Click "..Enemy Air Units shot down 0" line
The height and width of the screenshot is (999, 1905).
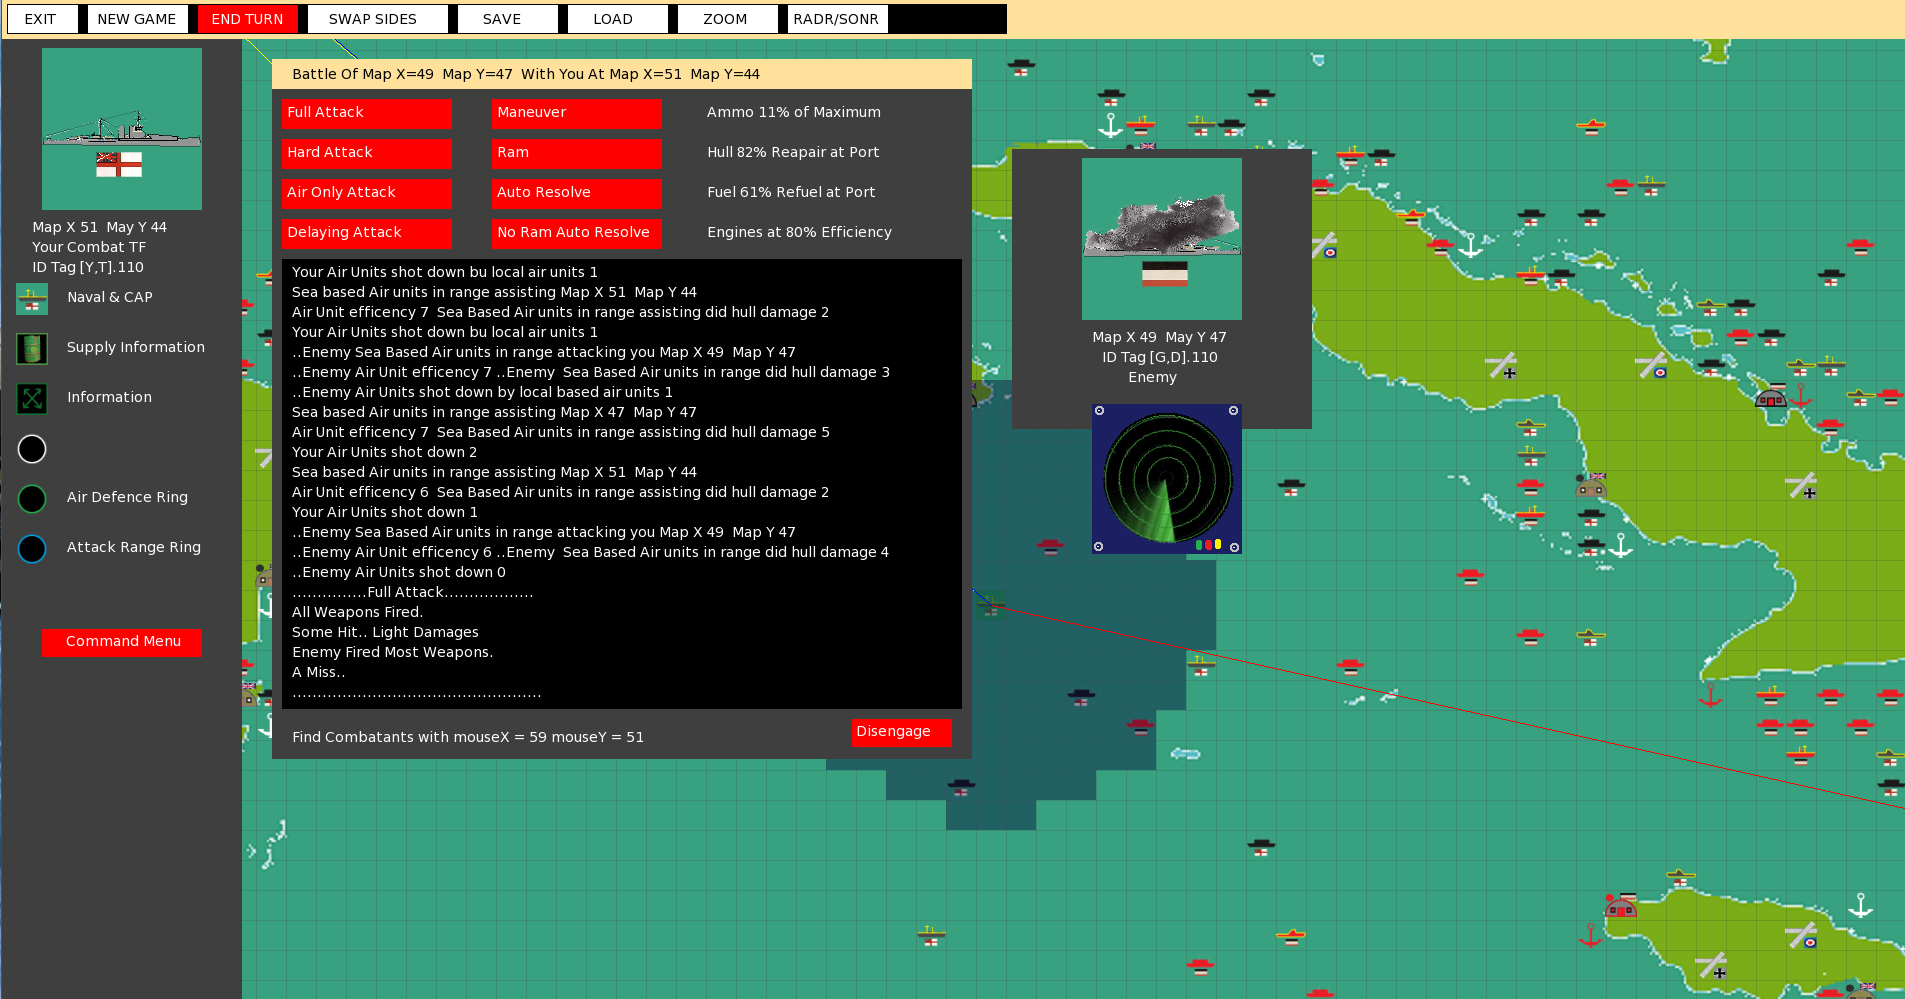coord(399,572)
